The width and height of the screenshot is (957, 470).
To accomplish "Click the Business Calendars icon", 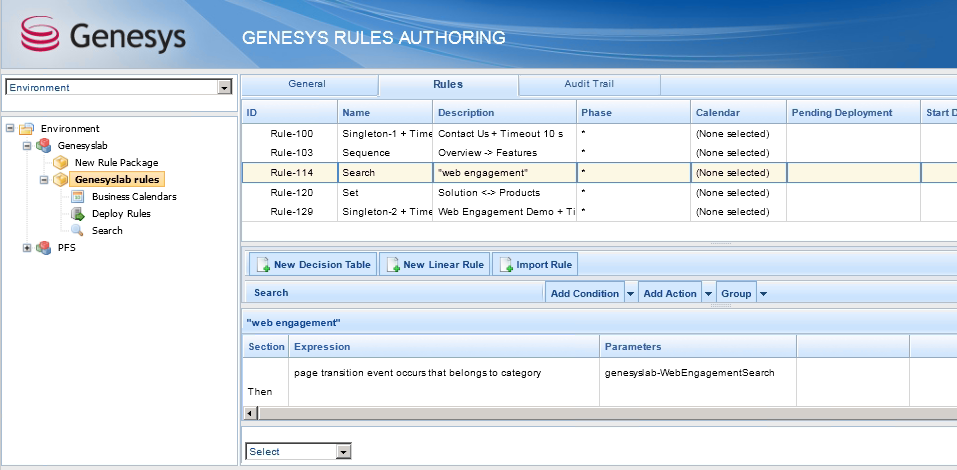I will pyautogui.click(x=77, y=197).
